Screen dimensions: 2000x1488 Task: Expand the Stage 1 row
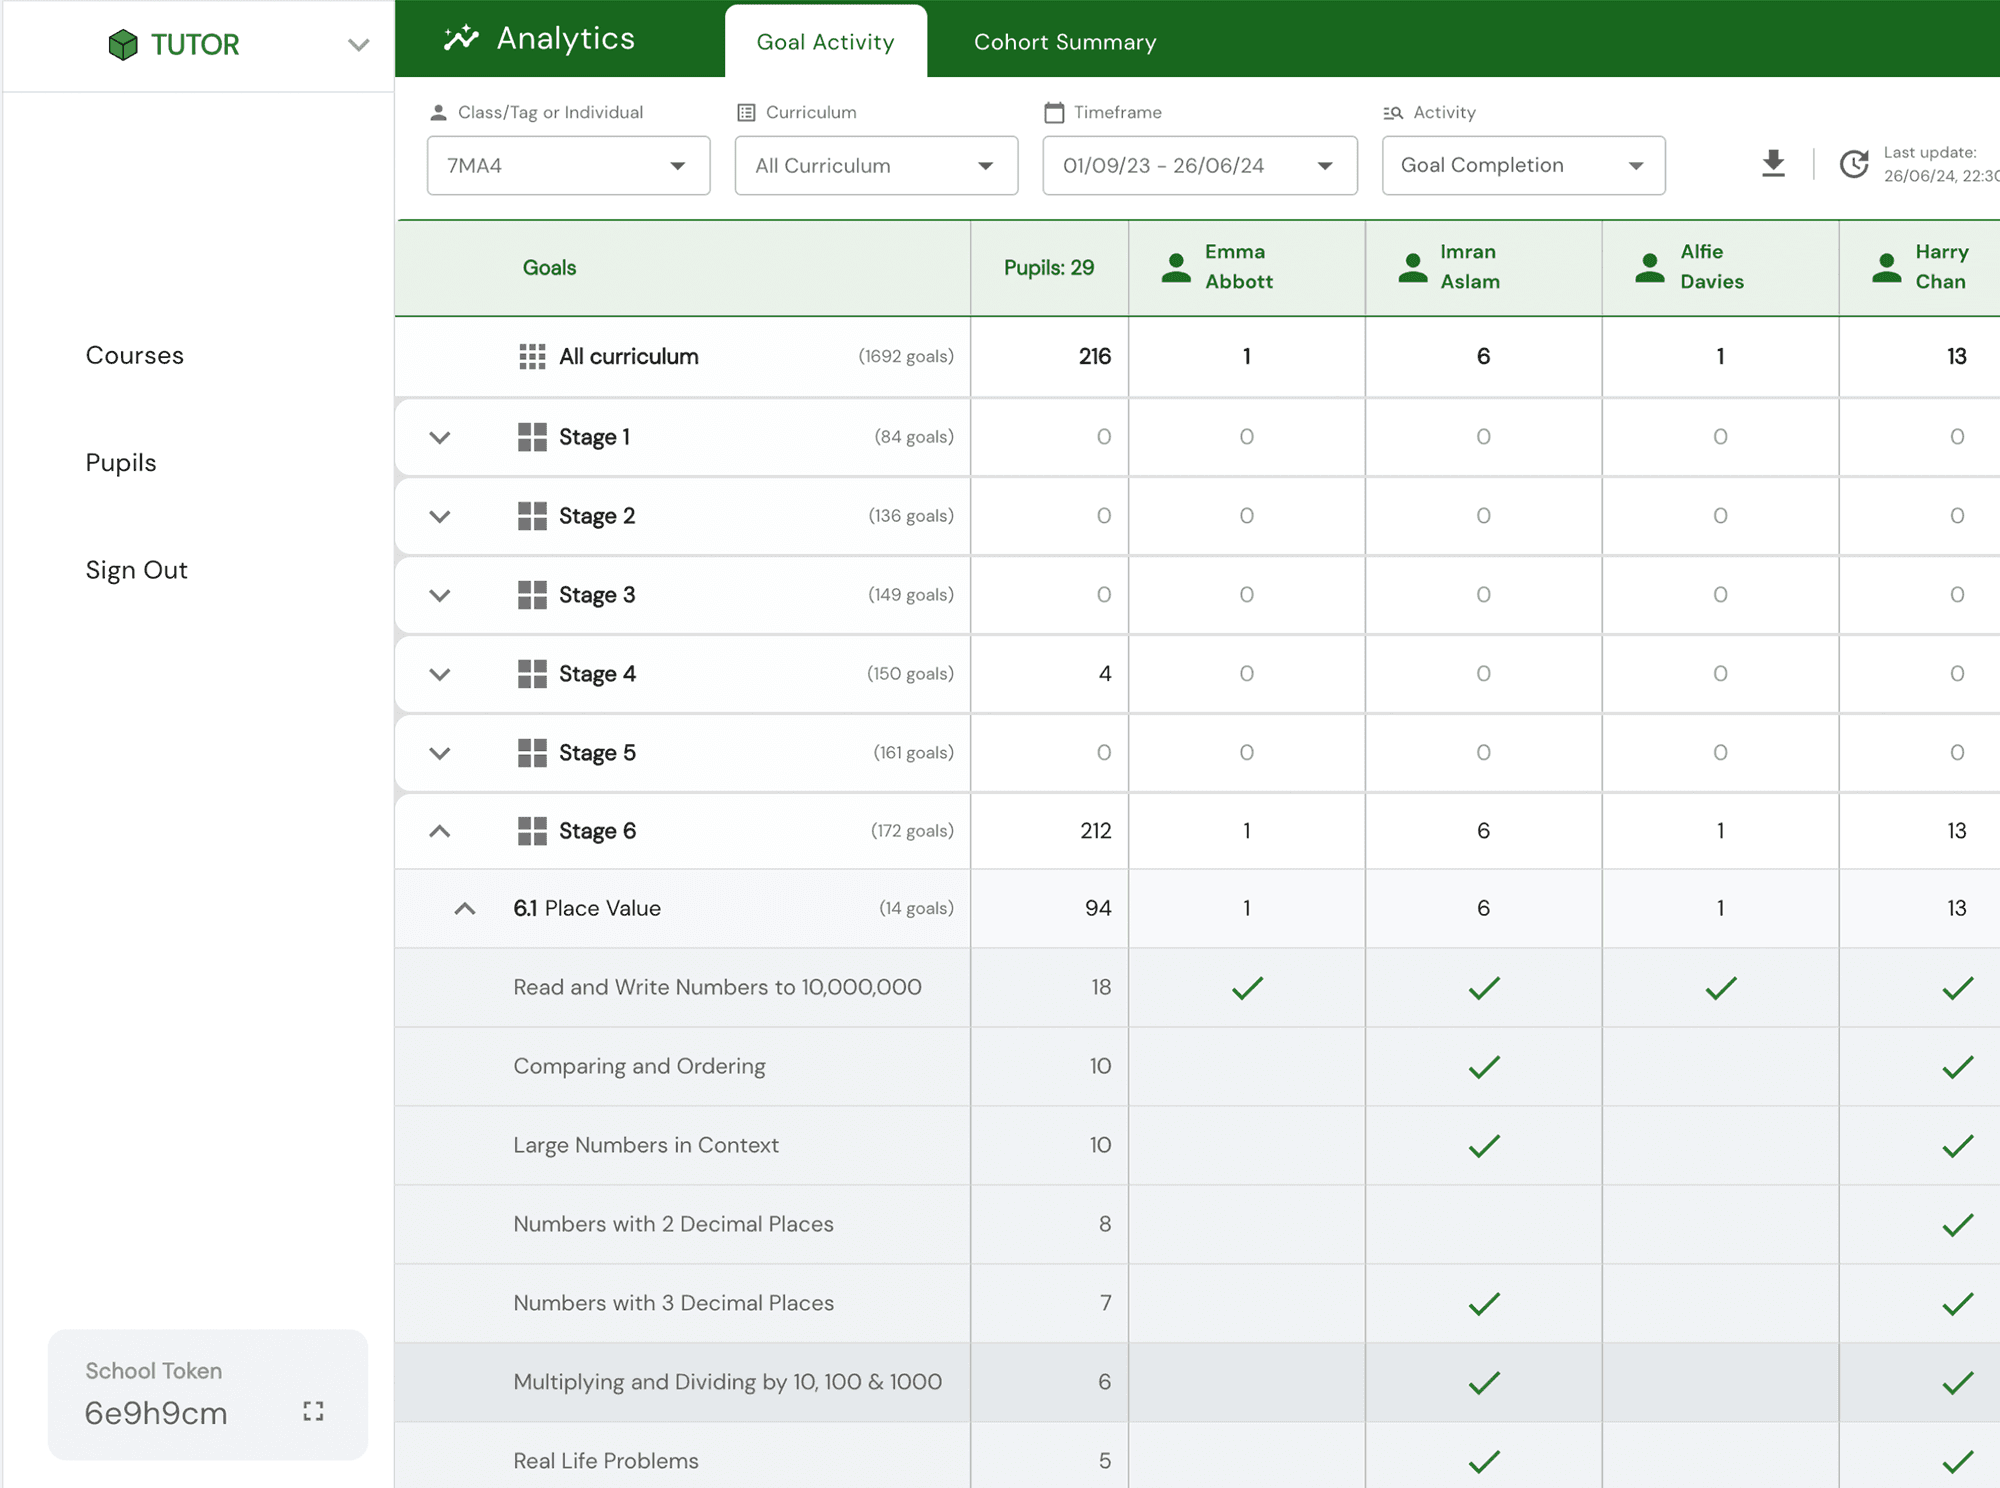(x=440, y=437)
